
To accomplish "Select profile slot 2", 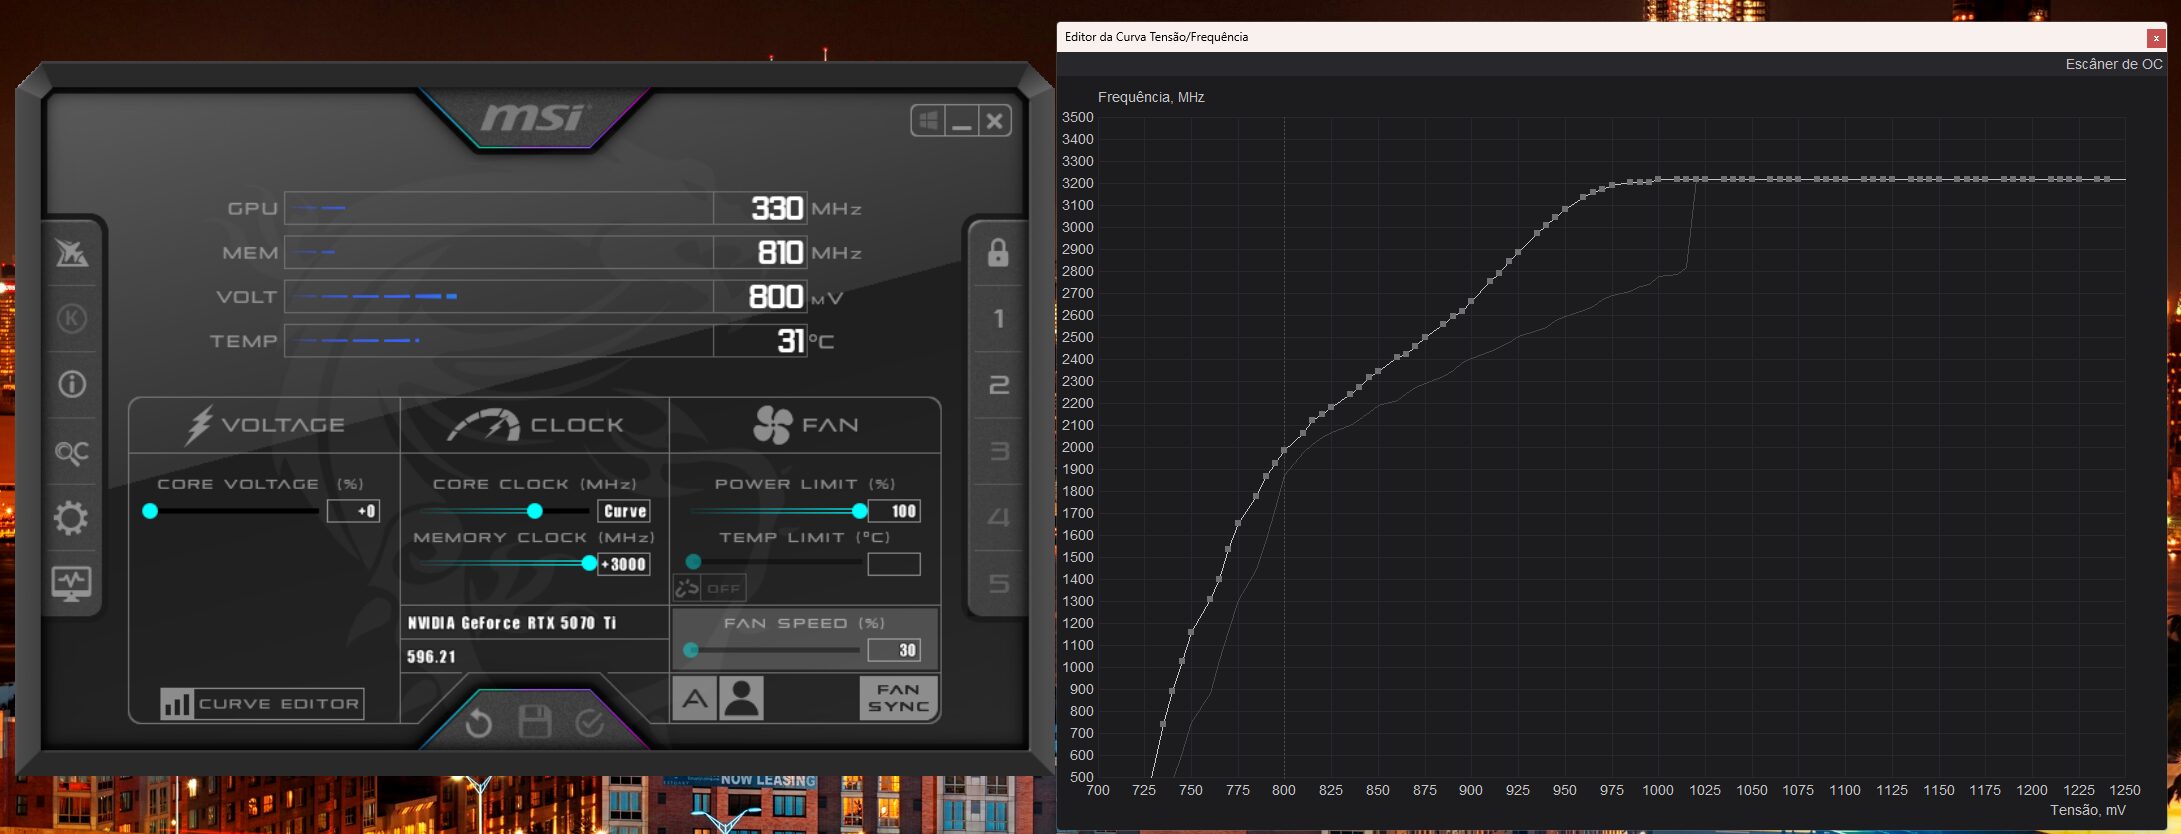I will 998,385.
